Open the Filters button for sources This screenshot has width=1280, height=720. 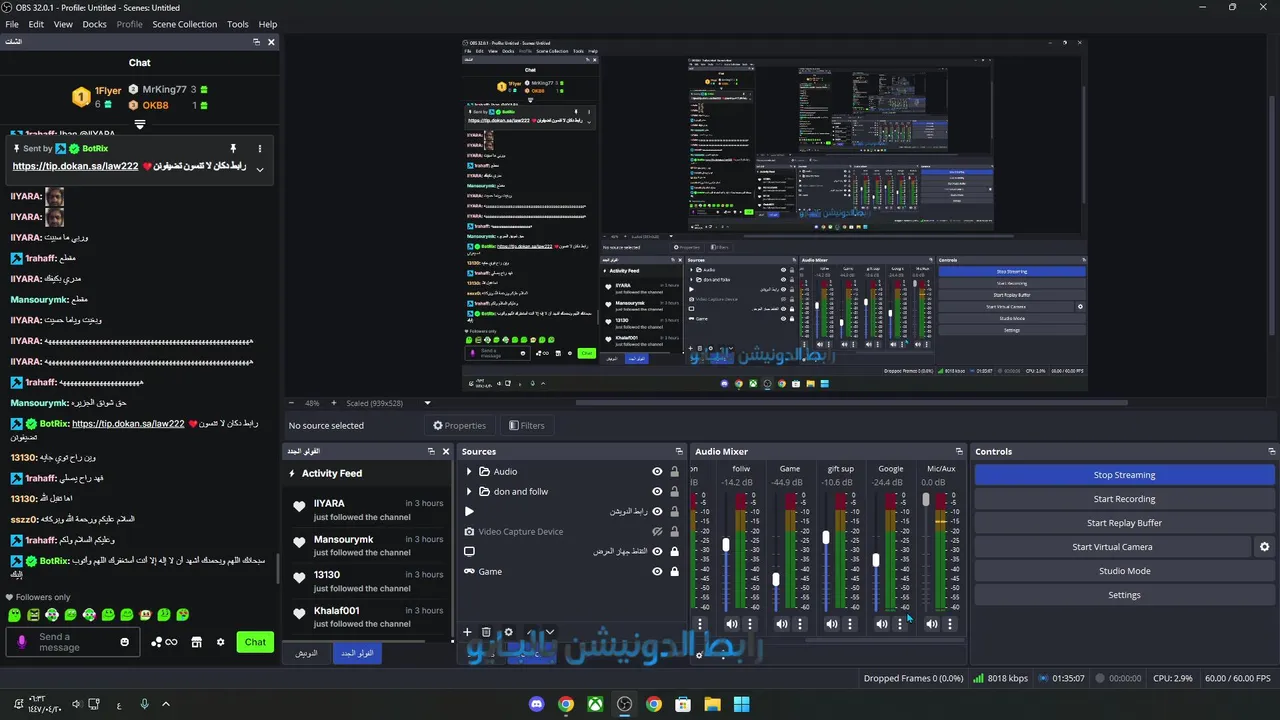click(x=527, y=426)
